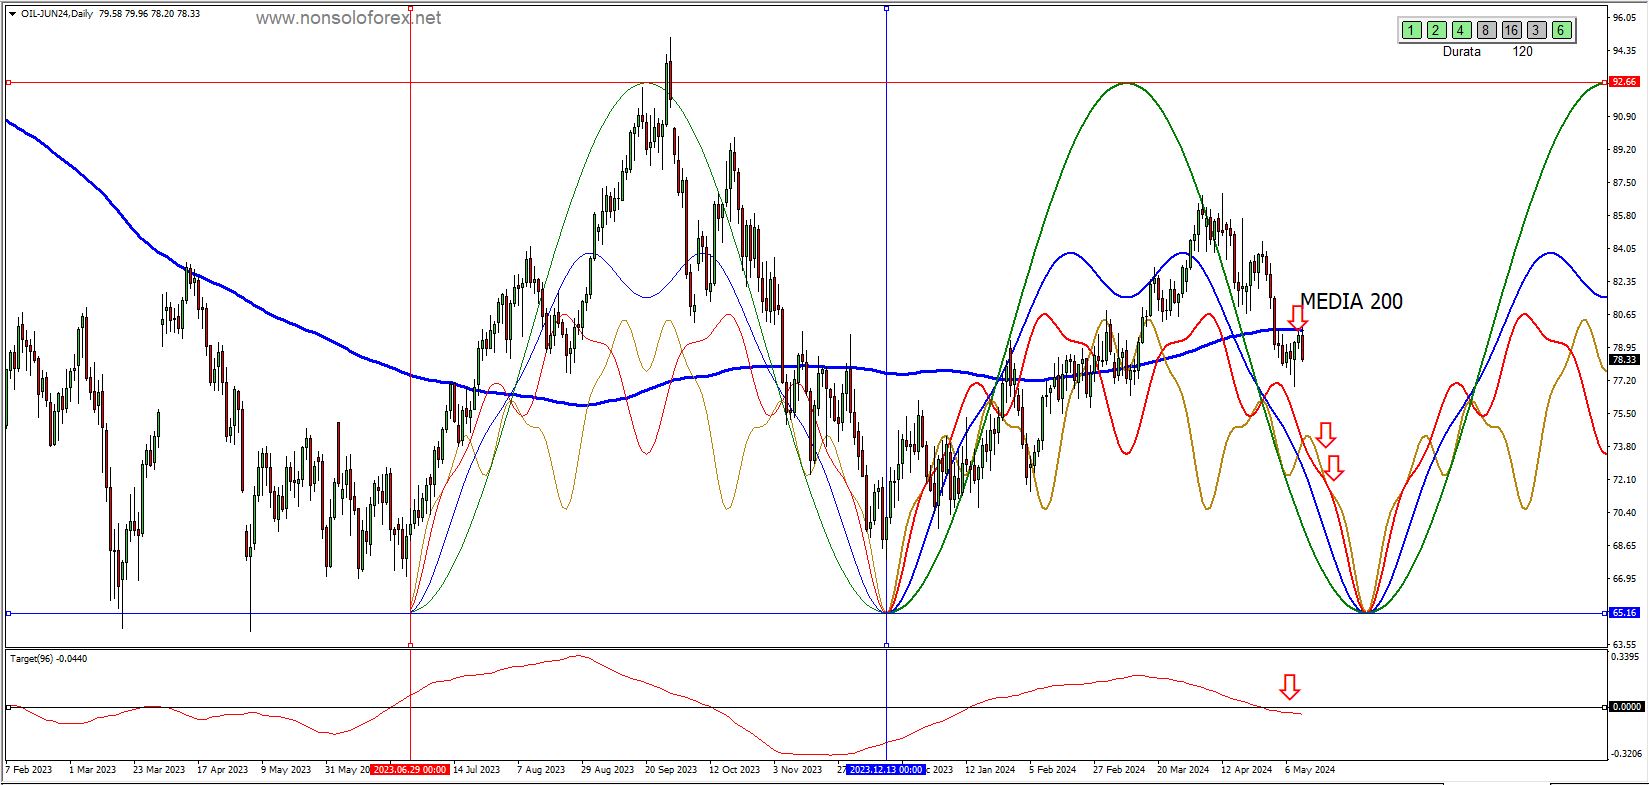Click the red 2023.06.29 date marker
1649x785 pixels.
pyautogui.click(x=410, y=770)
